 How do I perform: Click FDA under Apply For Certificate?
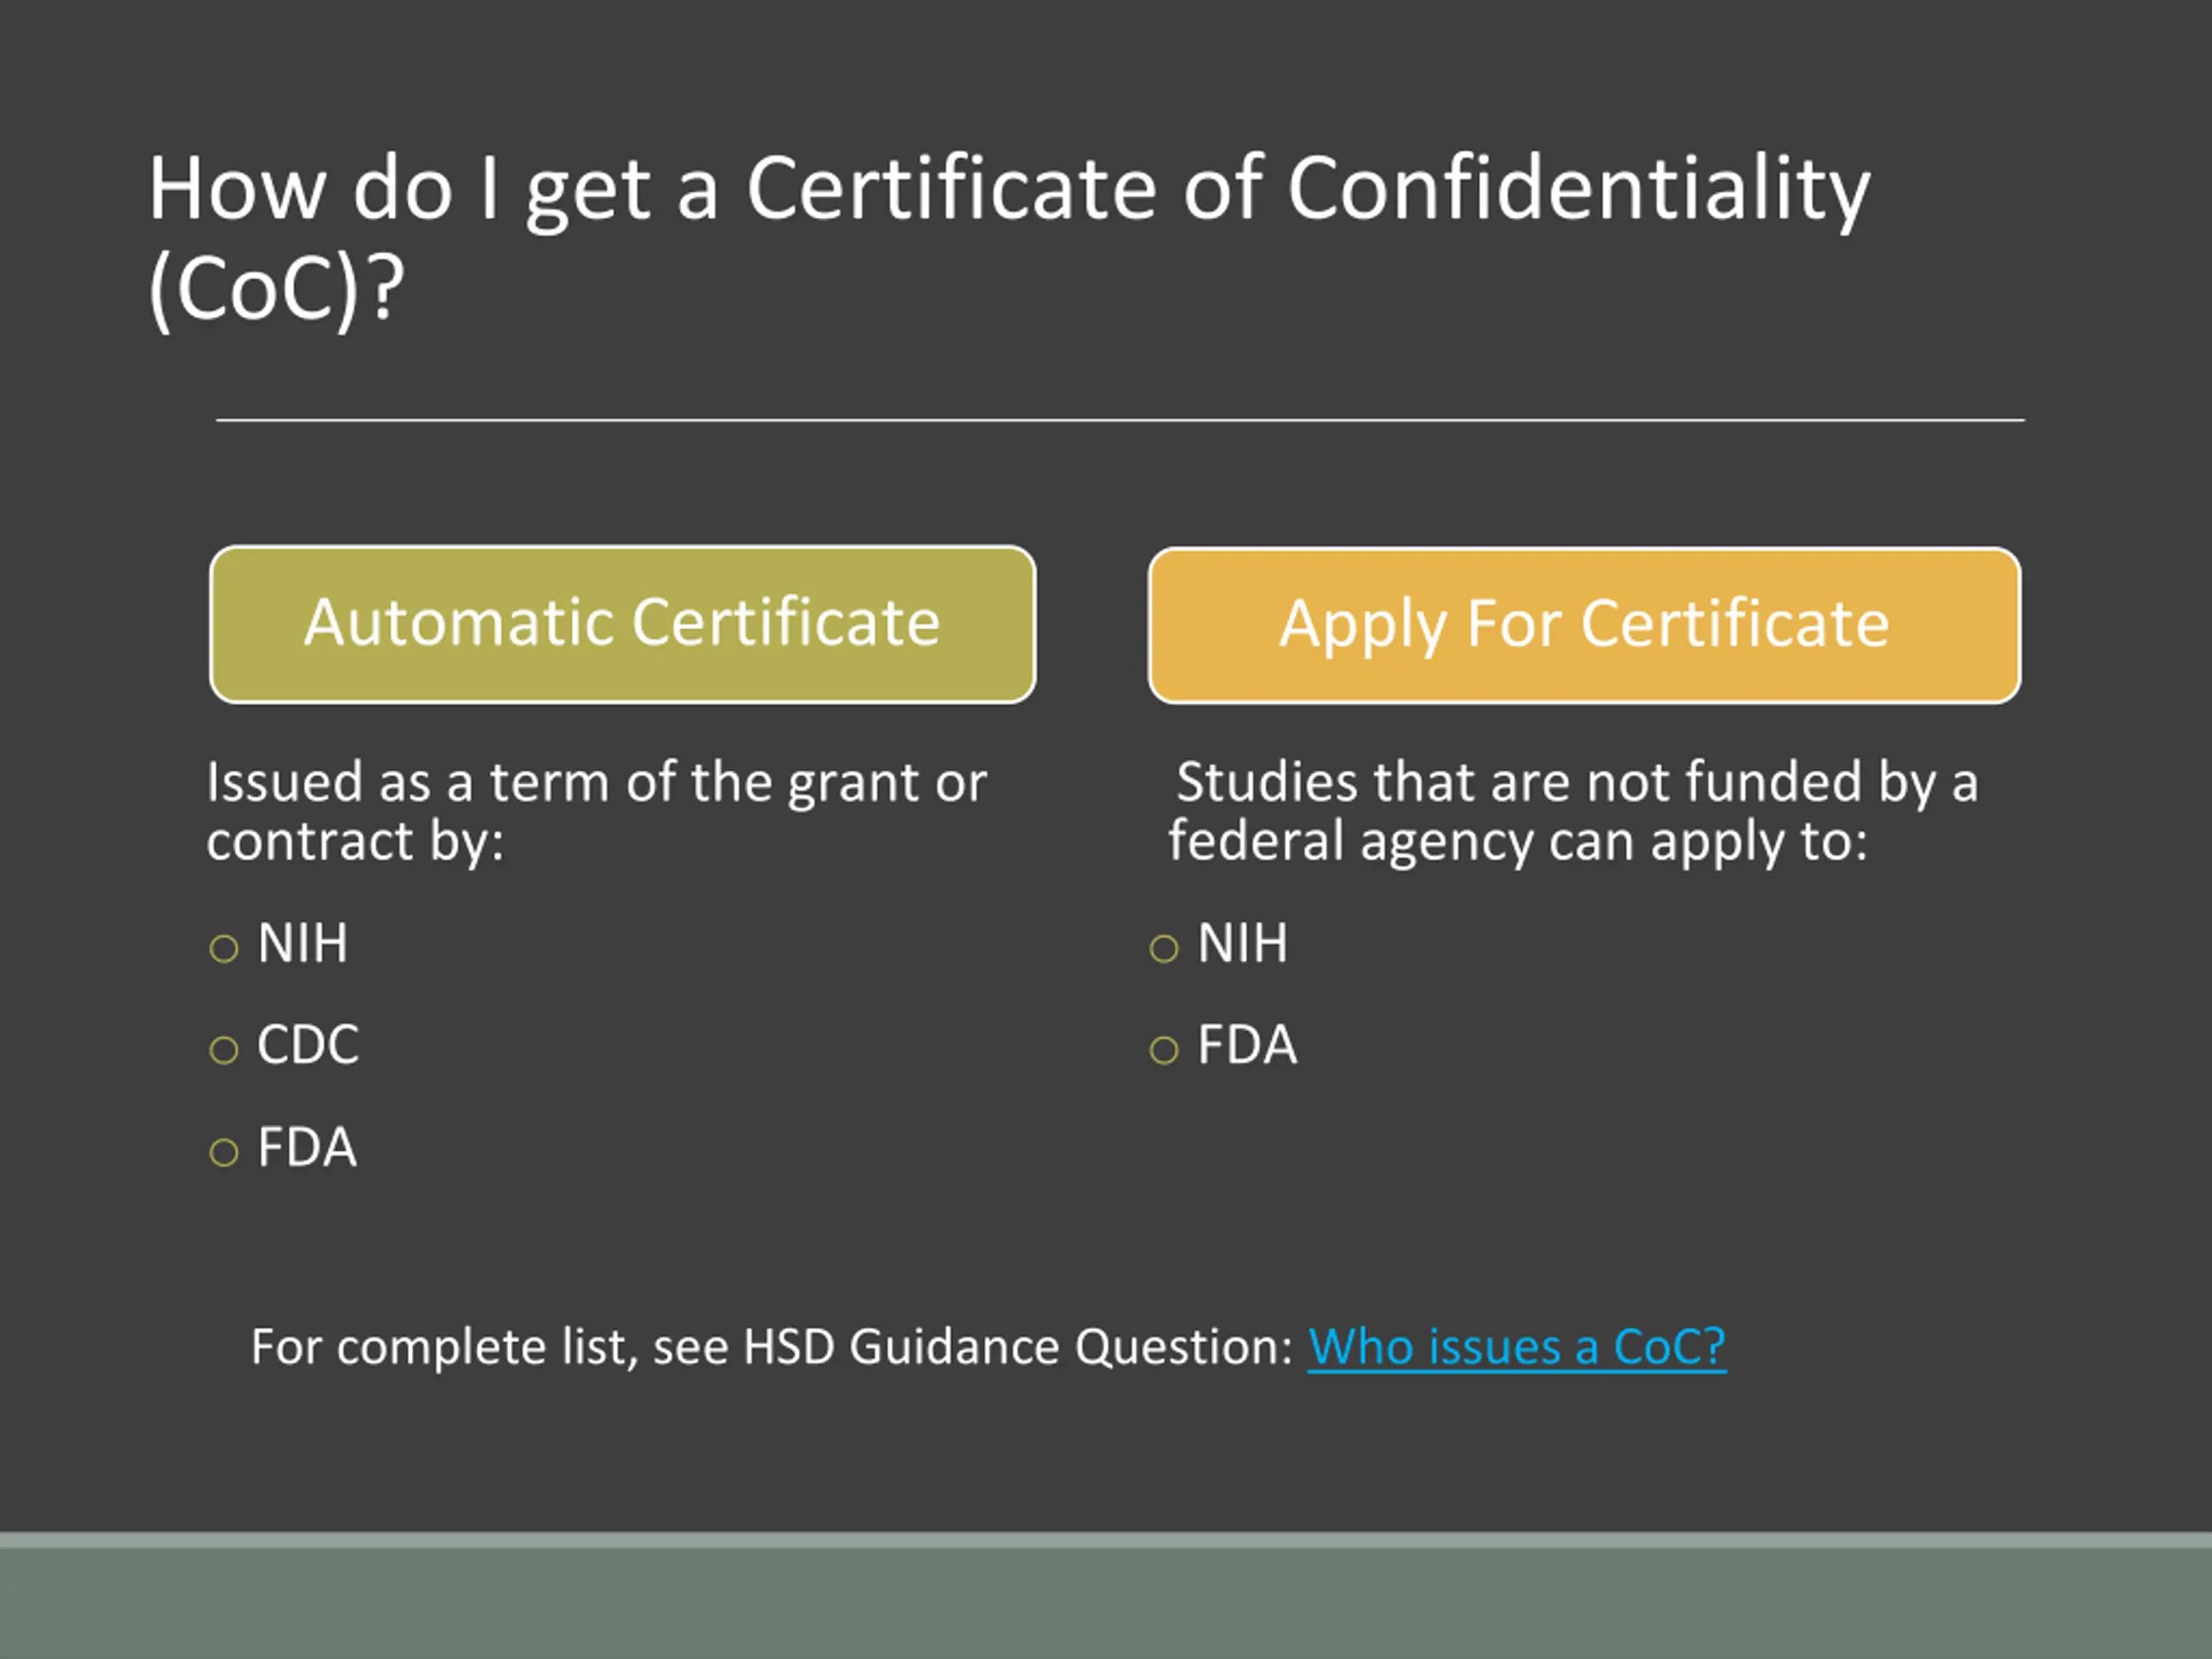pos(1247,1045)
